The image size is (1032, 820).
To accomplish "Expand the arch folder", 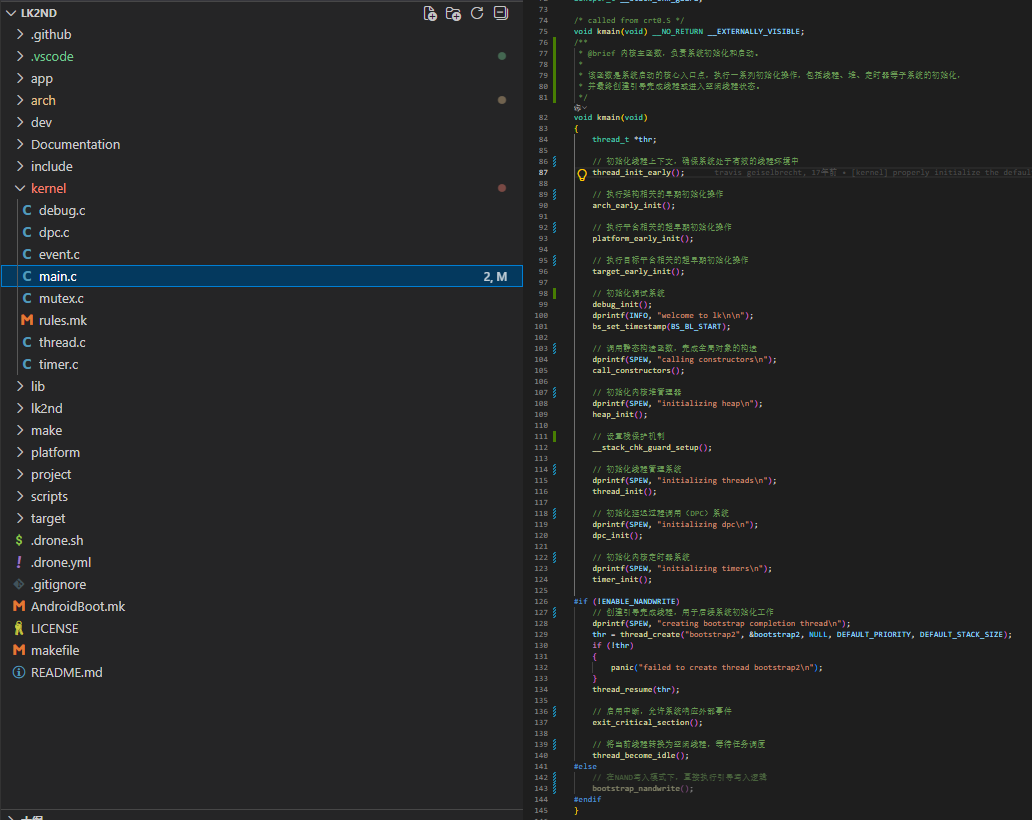I will pos(20,101).
